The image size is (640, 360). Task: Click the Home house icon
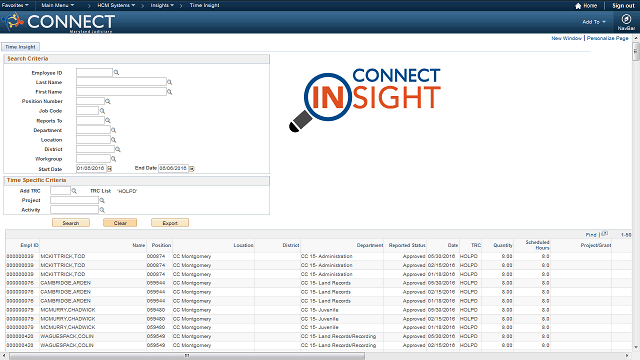[578, 6]
